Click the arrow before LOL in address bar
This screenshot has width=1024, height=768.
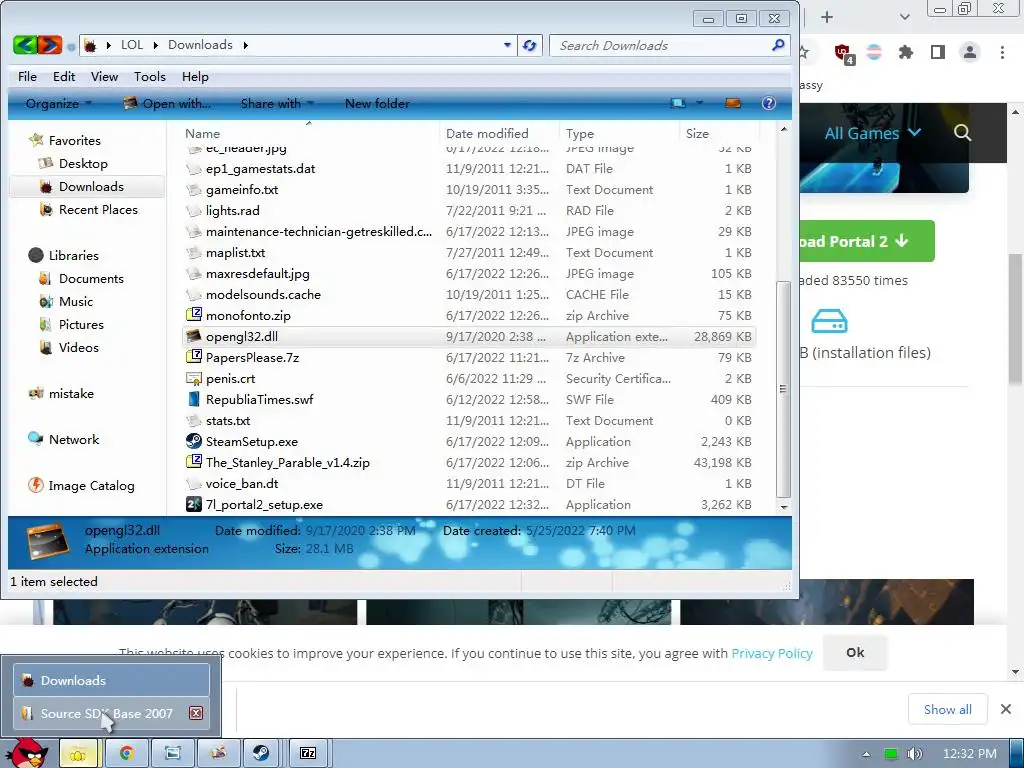click(108, 45)
